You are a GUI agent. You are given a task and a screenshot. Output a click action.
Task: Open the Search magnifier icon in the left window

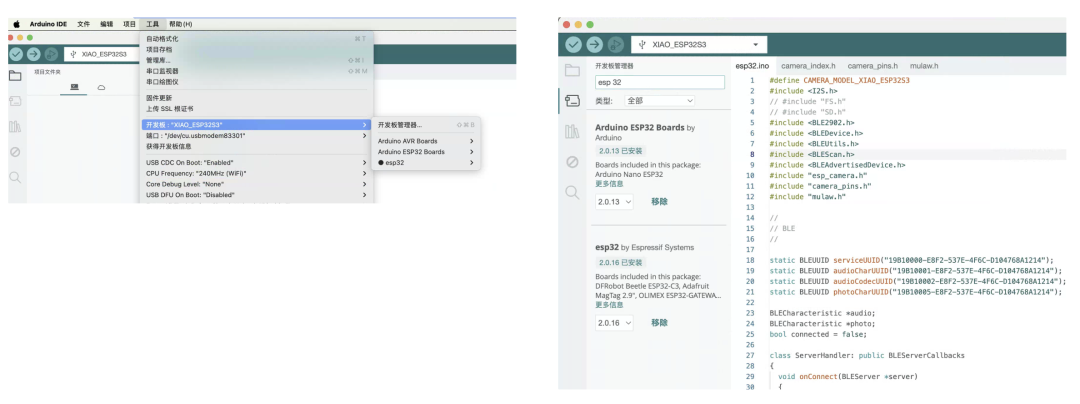(x=15, y=178)
